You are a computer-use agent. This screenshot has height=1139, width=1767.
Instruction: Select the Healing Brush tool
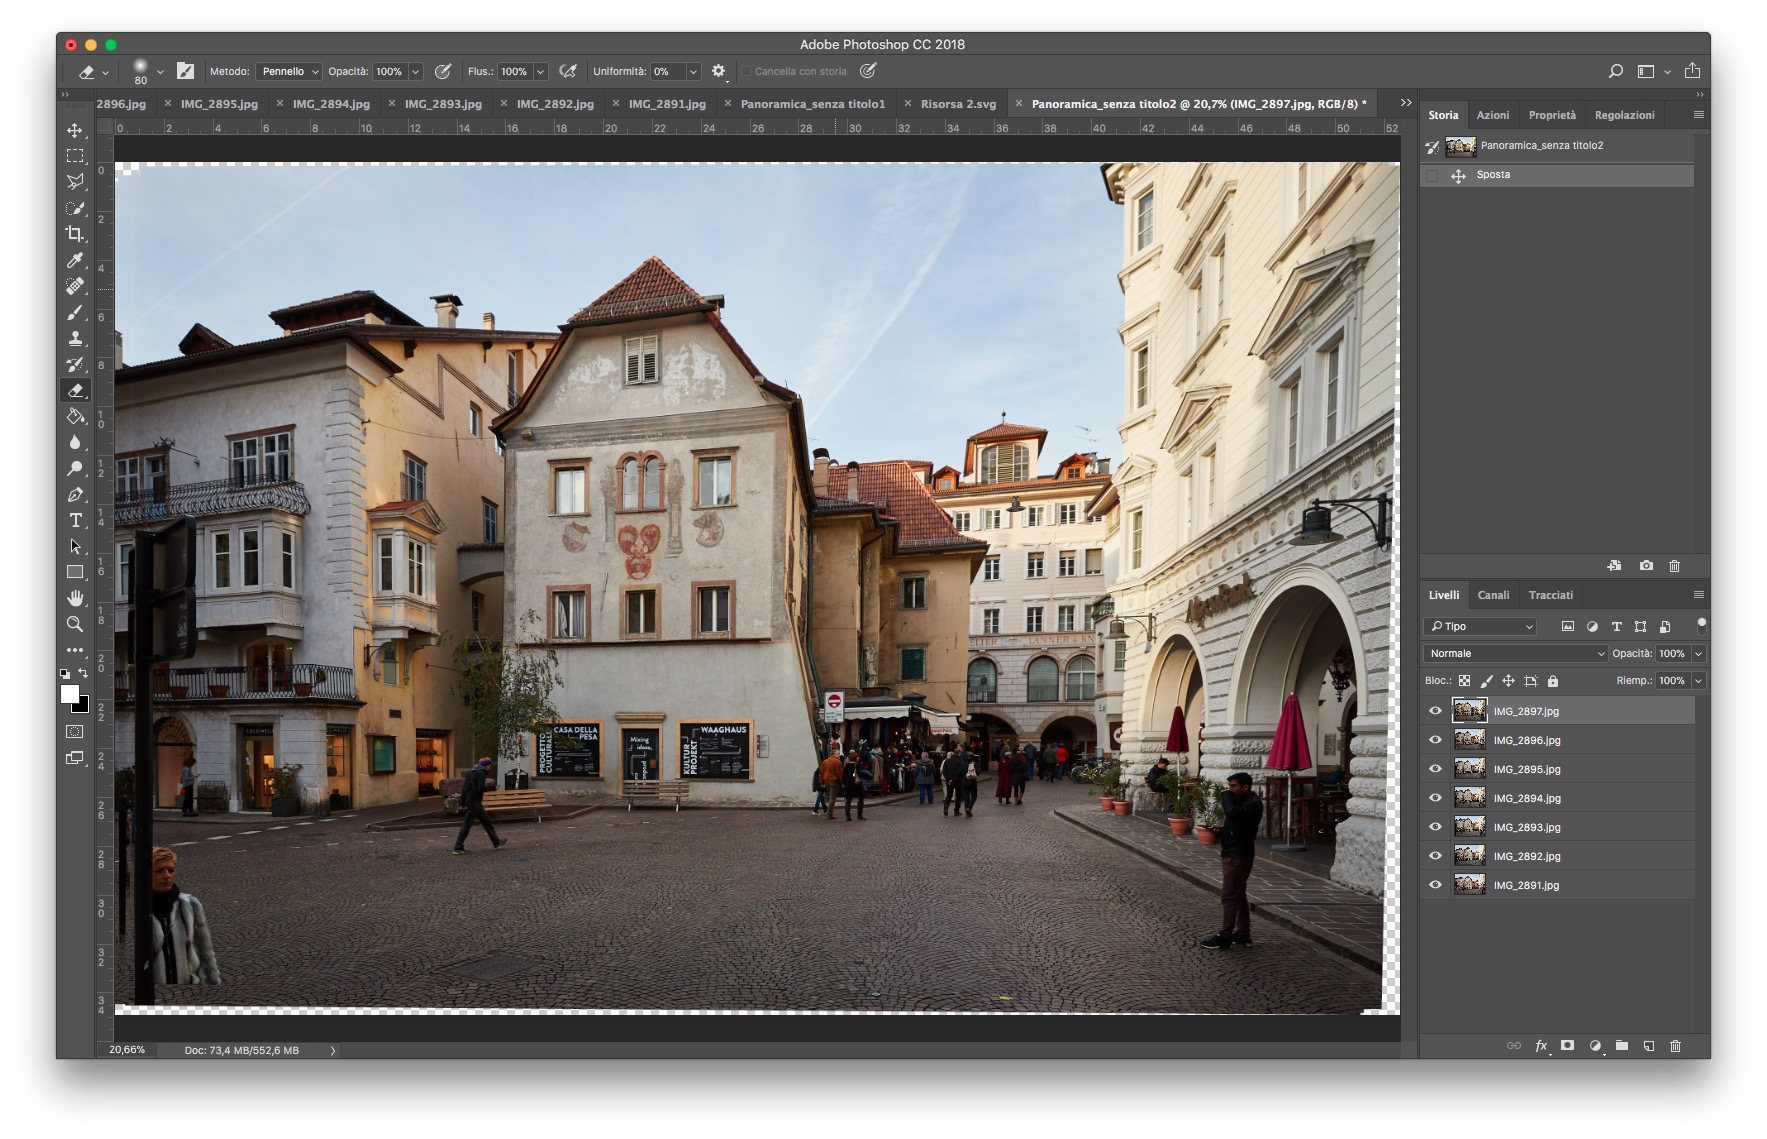[x=75, y=286]
